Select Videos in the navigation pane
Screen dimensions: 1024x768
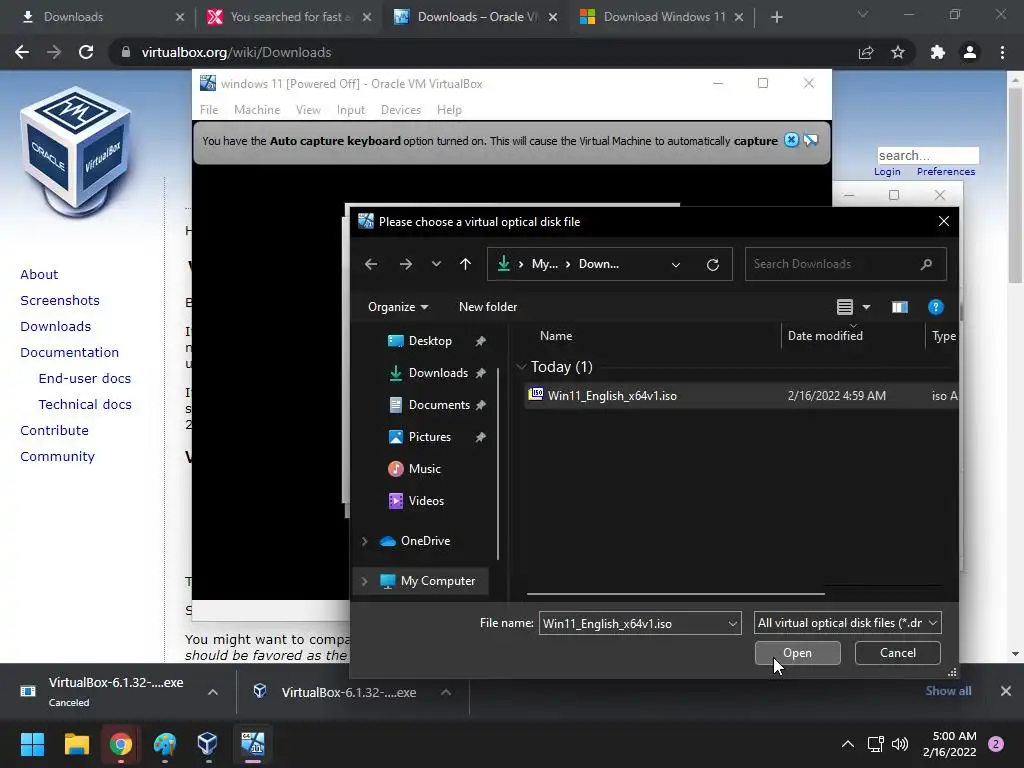click(426, 501)
